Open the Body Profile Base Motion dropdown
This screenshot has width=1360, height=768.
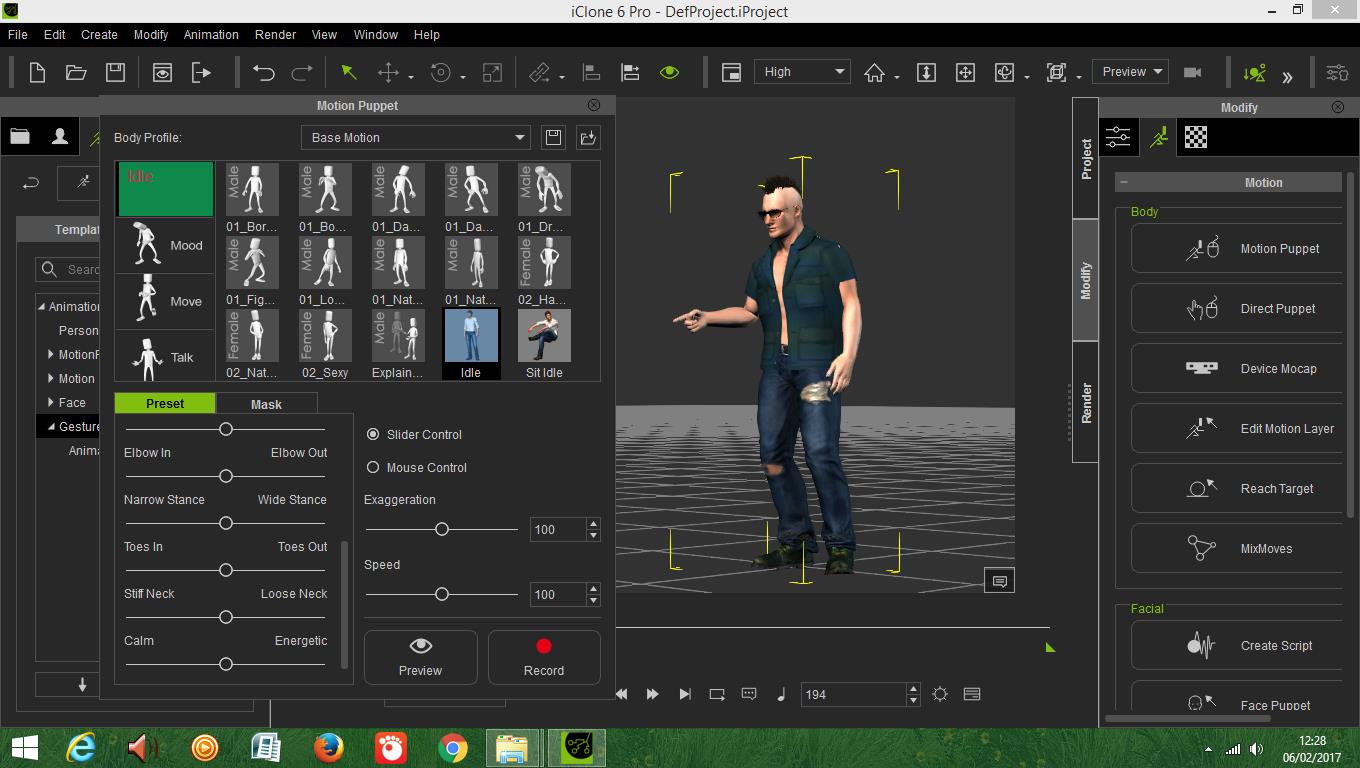tap(416, 137)
